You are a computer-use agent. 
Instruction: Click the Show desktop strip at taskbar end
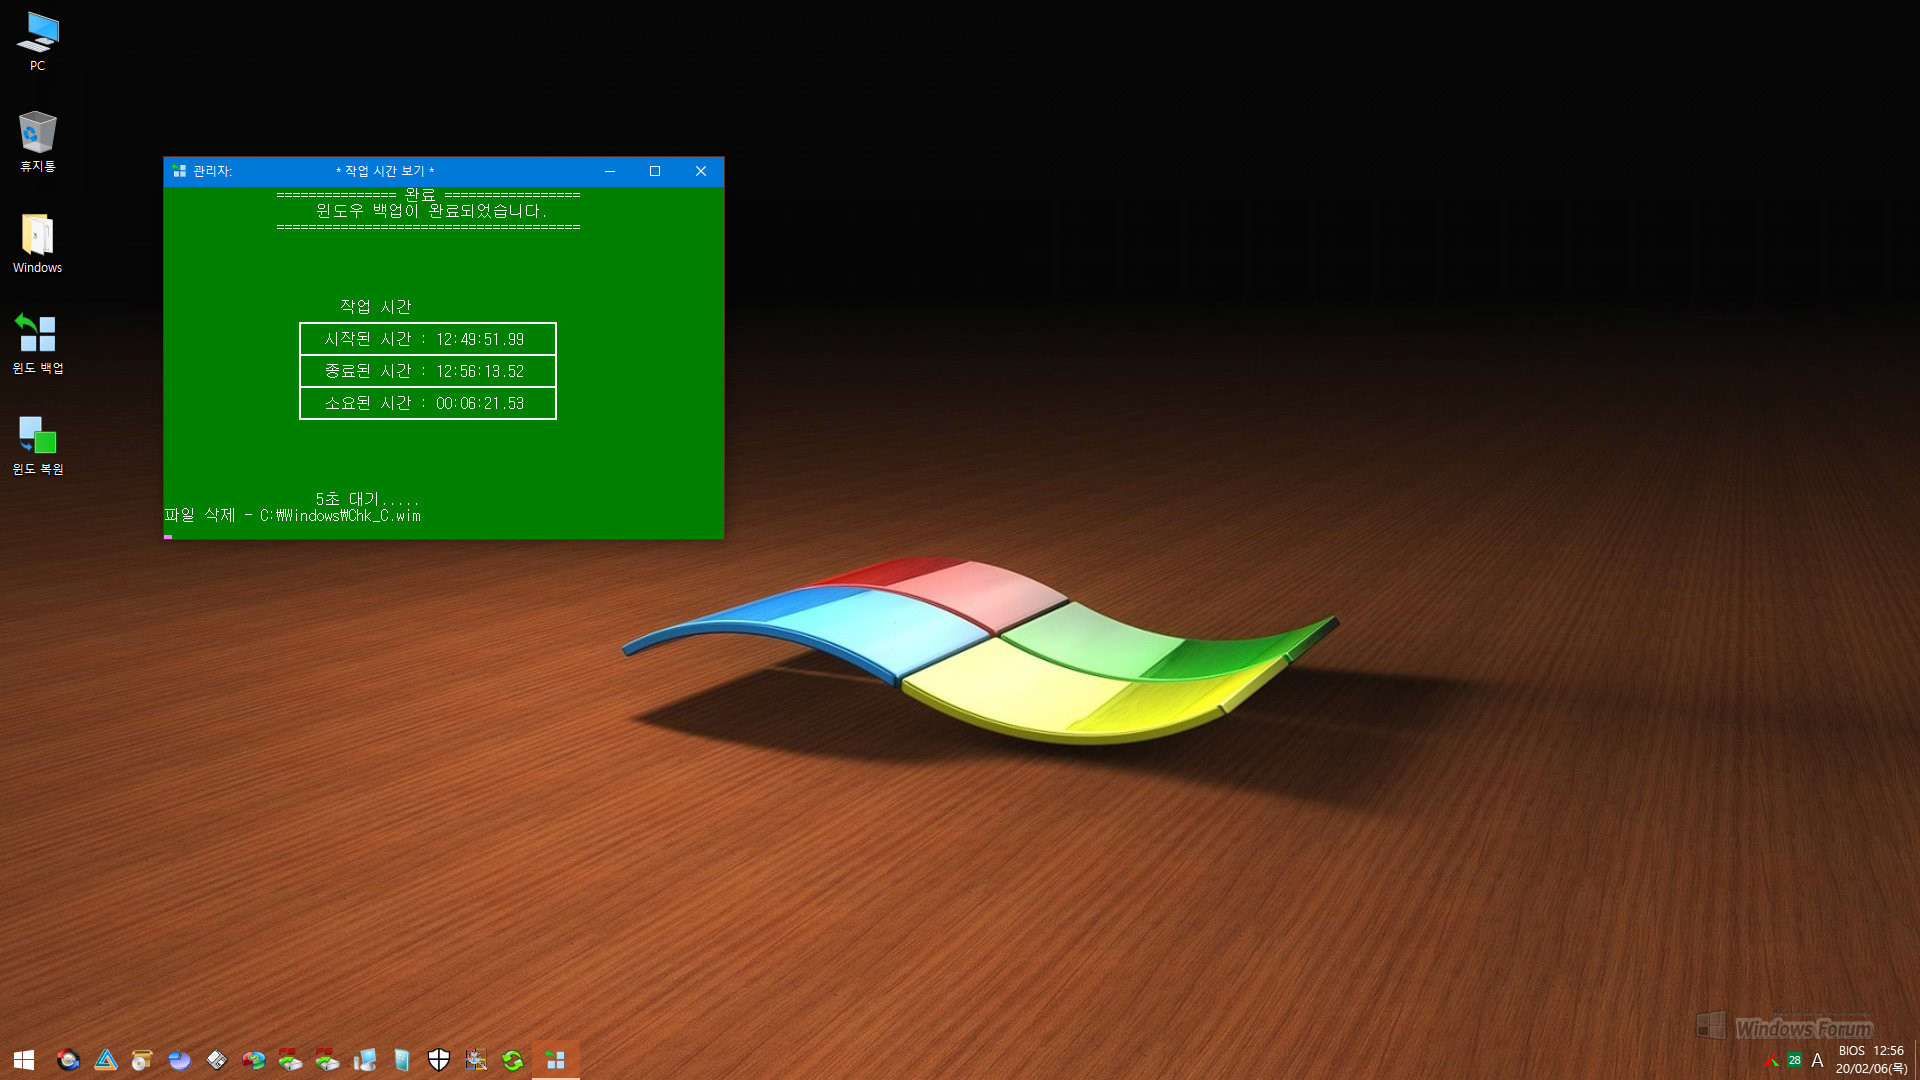click(x=1916, y=1060)
